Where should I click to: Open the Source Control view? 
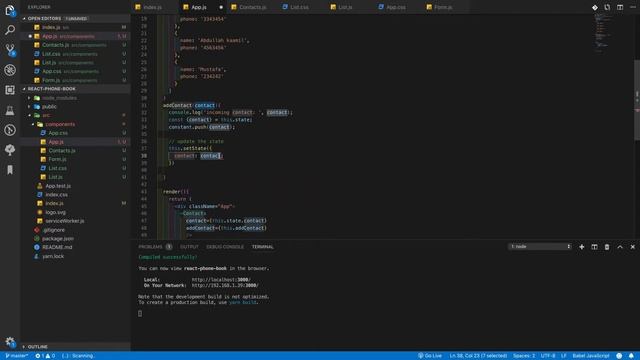tap(10, 50)
